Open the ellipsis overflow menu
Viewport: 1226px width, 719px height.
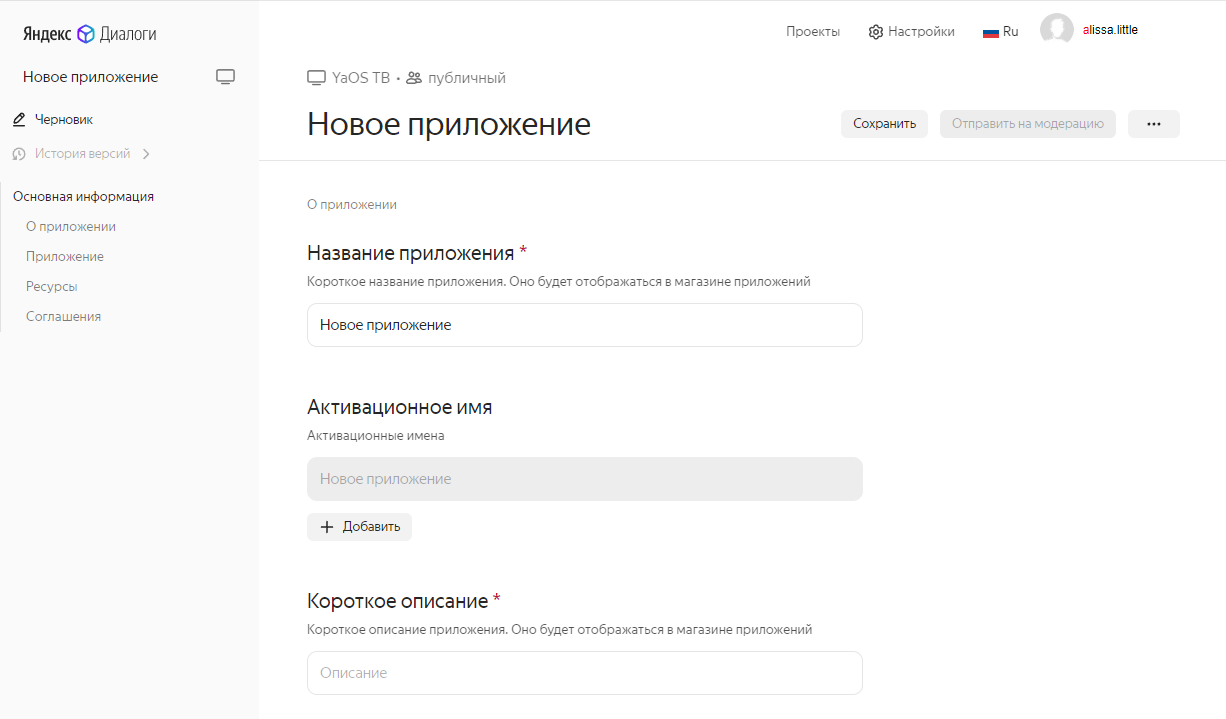tap(1153, 123)
